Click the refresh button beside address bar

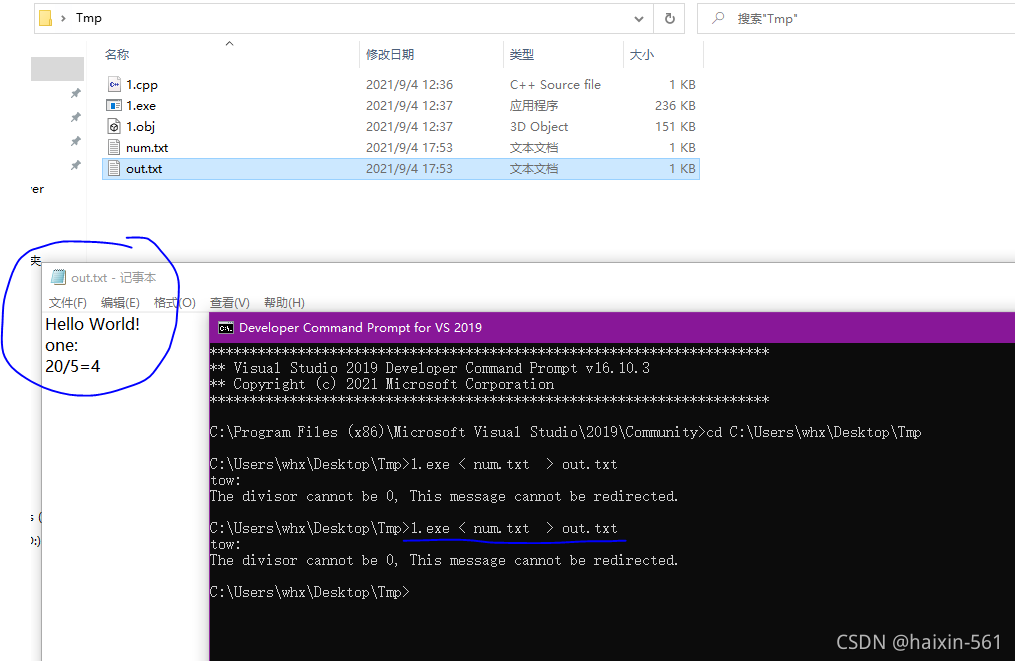(670, 19)
